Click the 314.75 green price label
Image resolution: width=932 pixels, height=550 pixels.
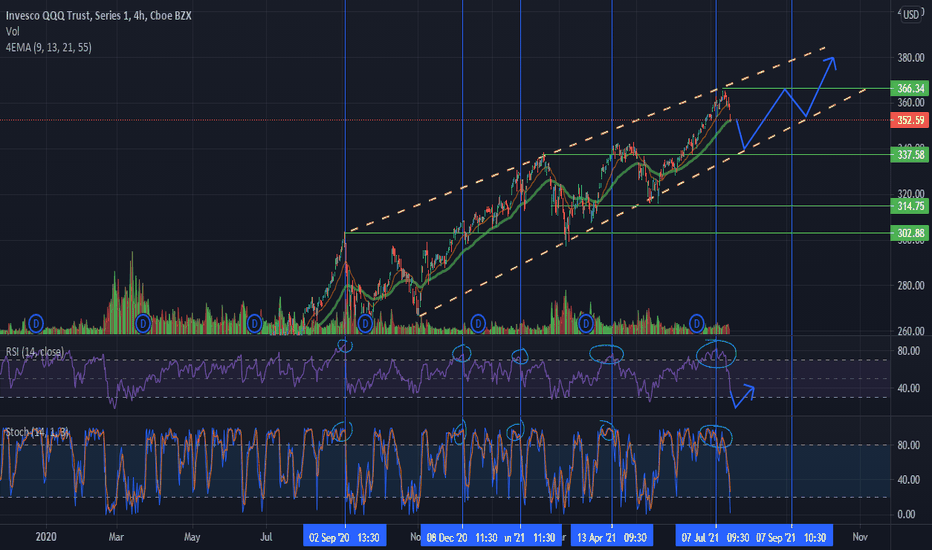tap(910, 206)
